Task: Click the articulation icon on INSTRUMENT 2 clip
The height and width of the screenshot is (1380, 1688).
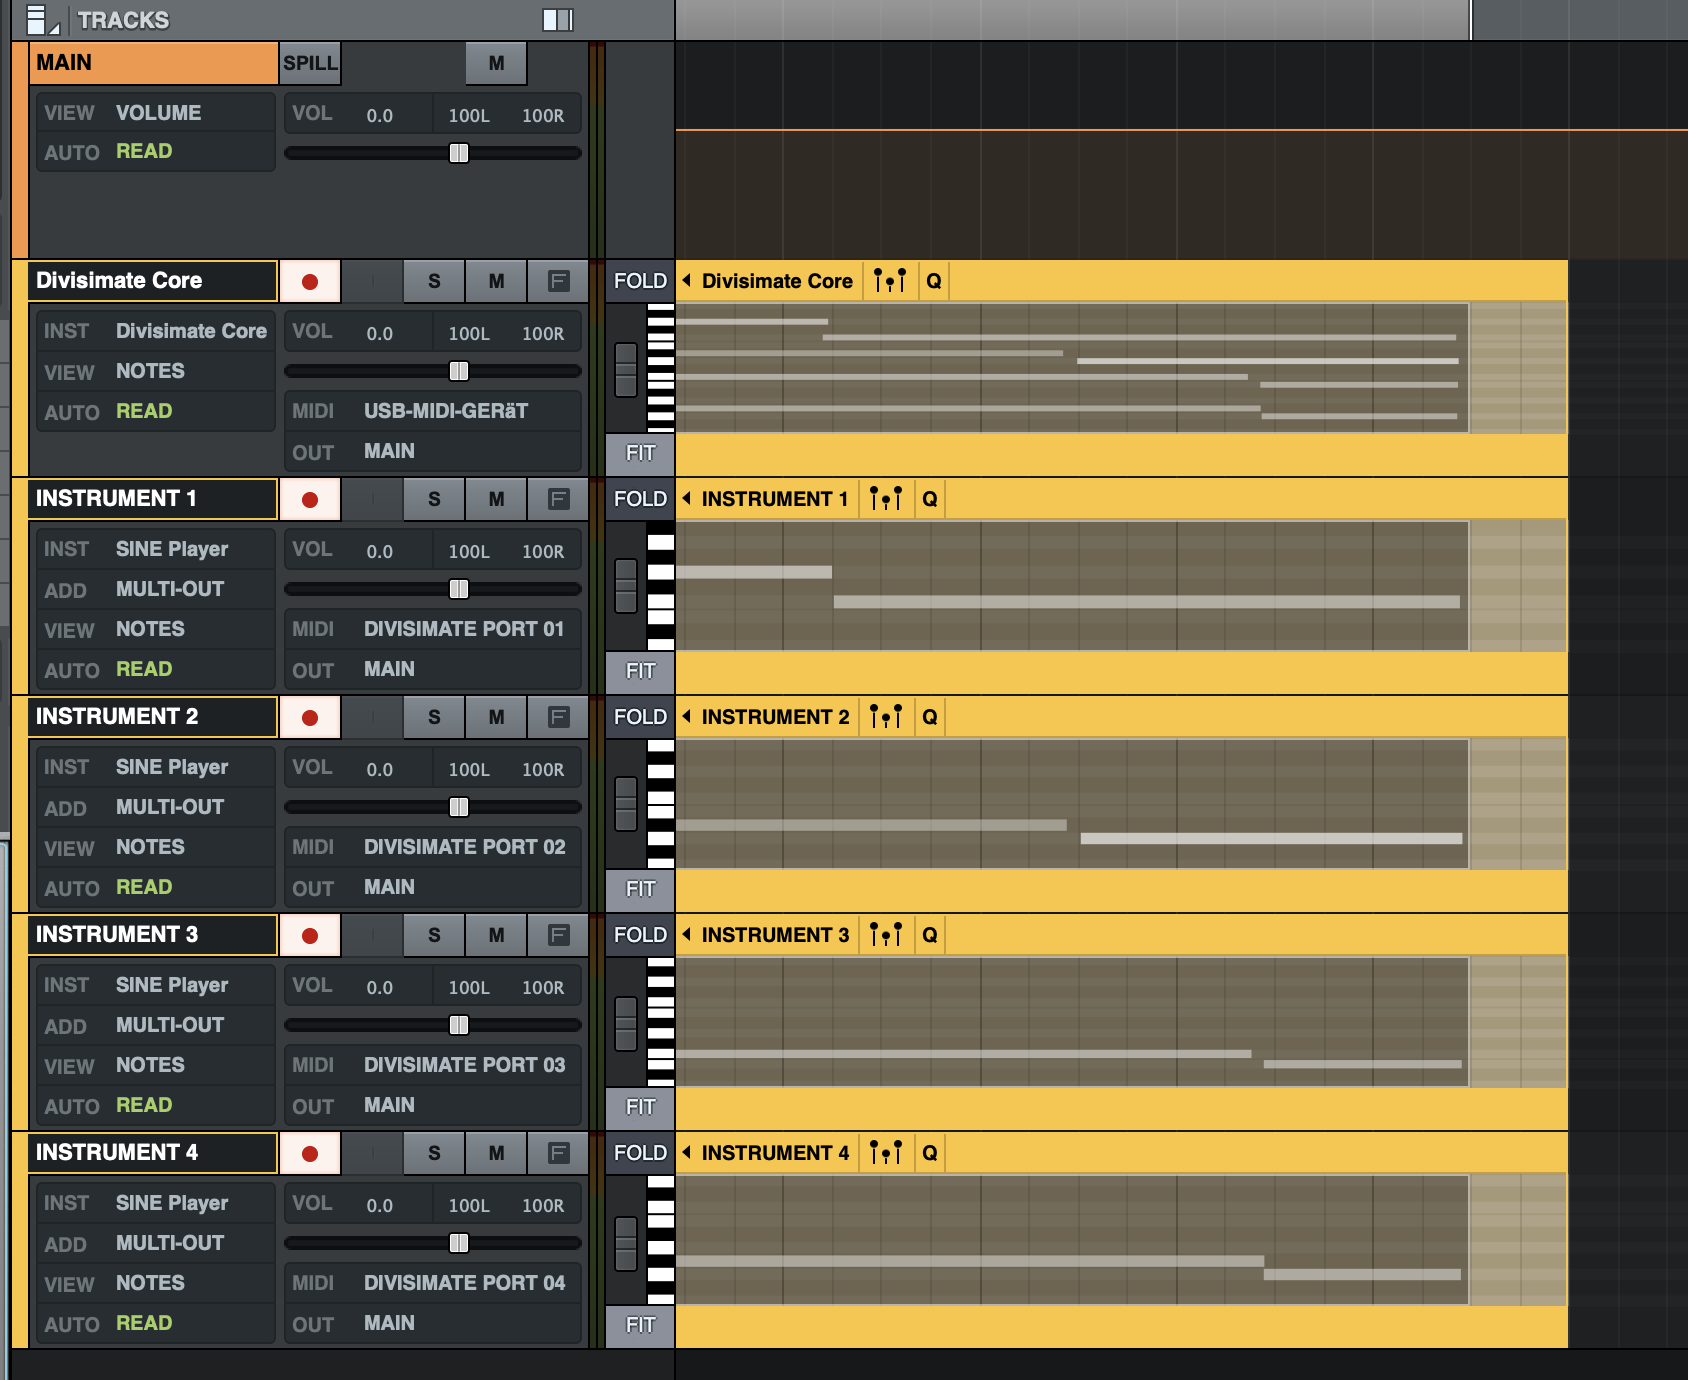Action: point(885,717)
